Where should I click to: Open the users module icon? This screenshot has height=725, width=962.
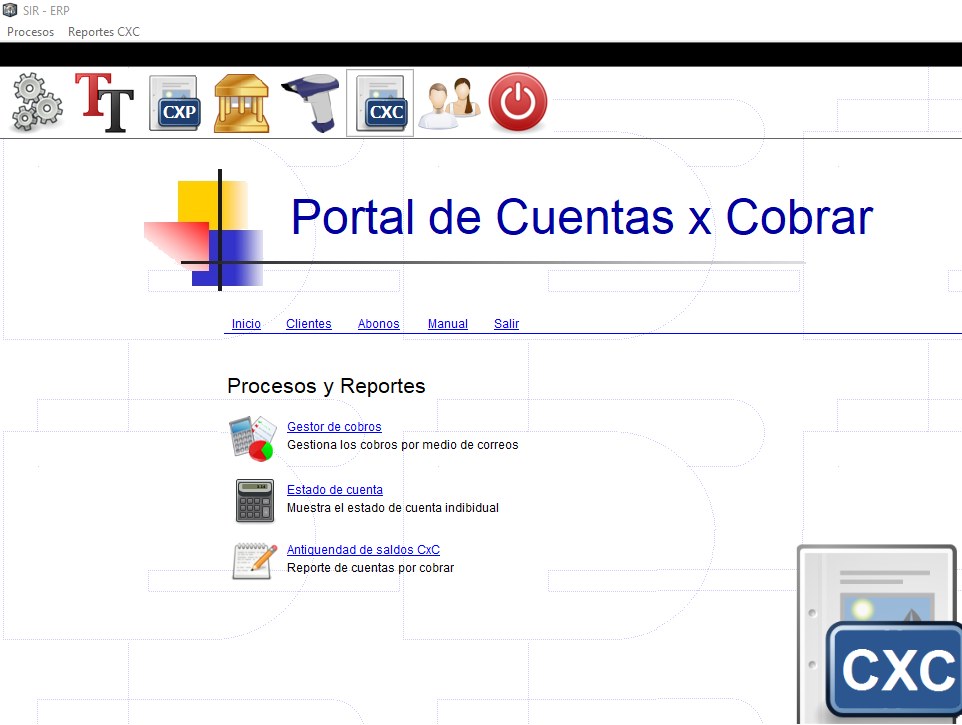click(x=449, y=103)
